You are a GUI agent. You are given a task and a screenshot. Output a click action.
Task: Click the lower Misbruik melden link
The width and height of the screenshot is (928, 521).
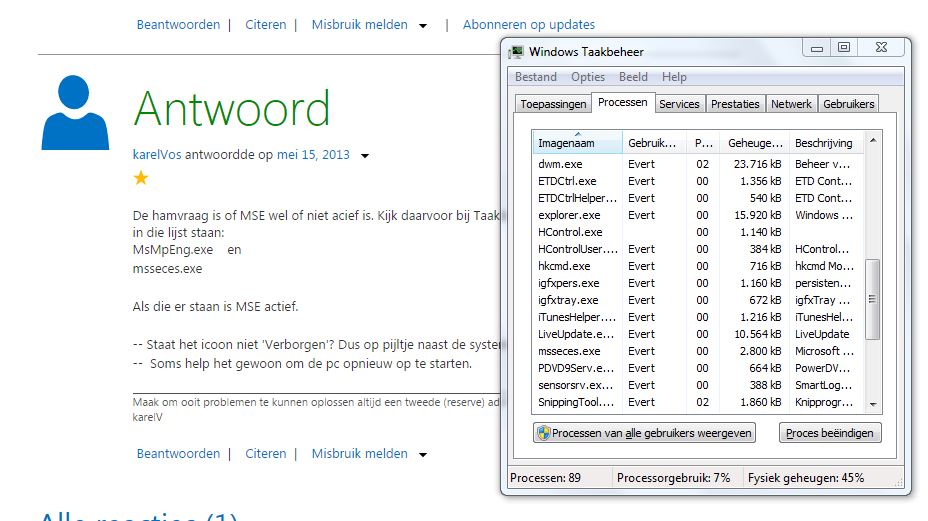pyautogui.click(x=360, y=454)
